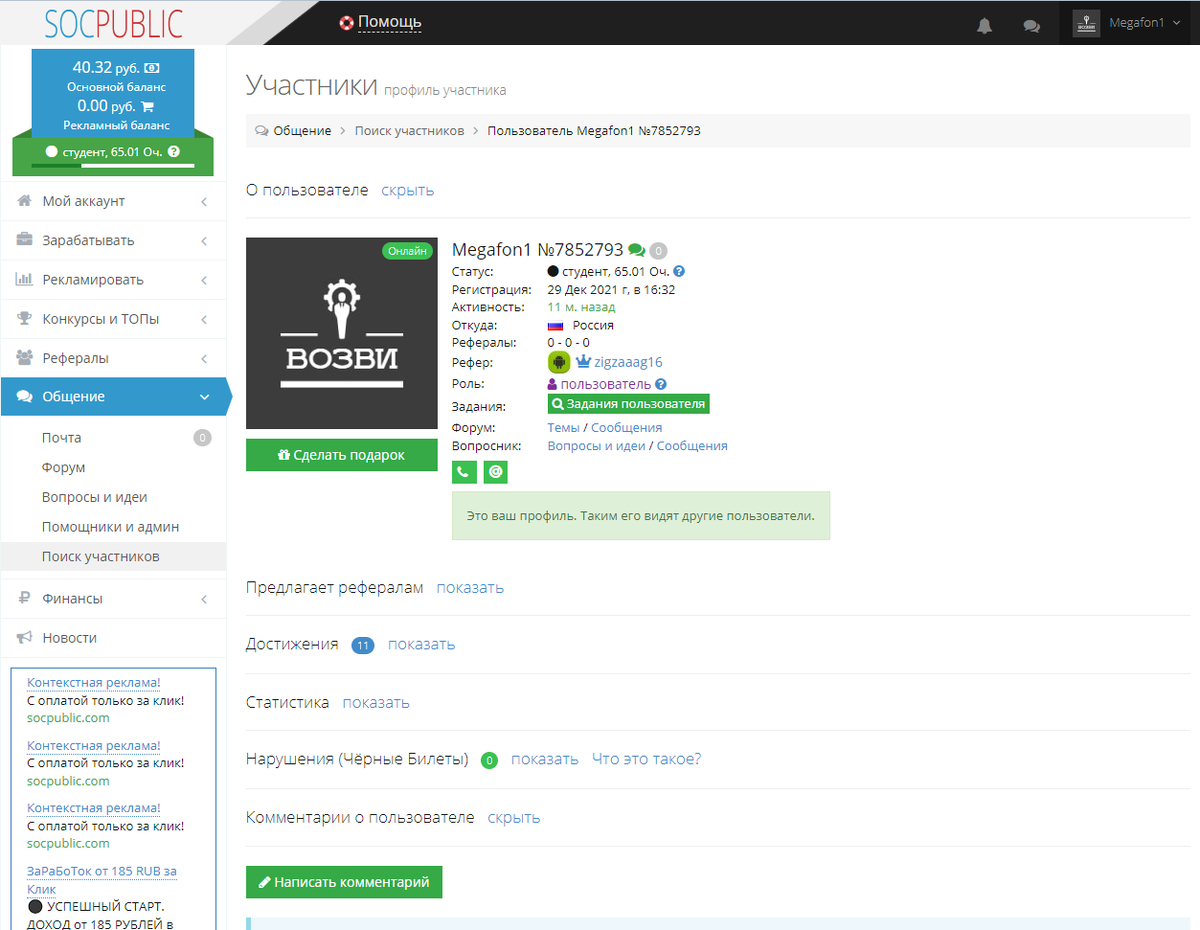Viewport: 1200px width, 930px height.
Task: Open the referrer zigzaaag16 profile link
Action: [x=628, y=362]
